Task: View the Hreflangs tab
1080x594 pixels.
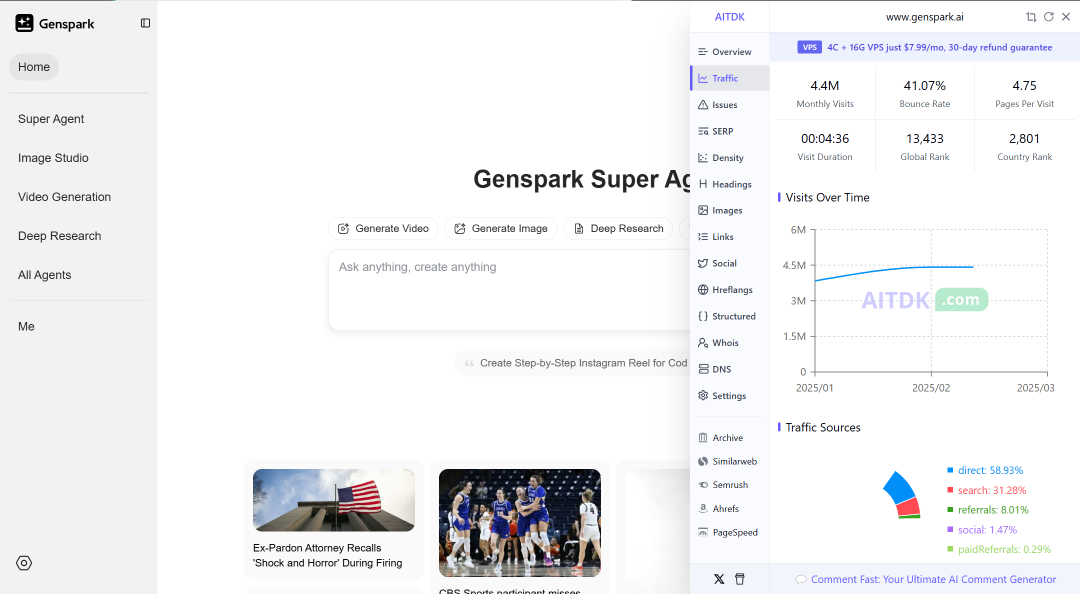Action: click(729, 289)
